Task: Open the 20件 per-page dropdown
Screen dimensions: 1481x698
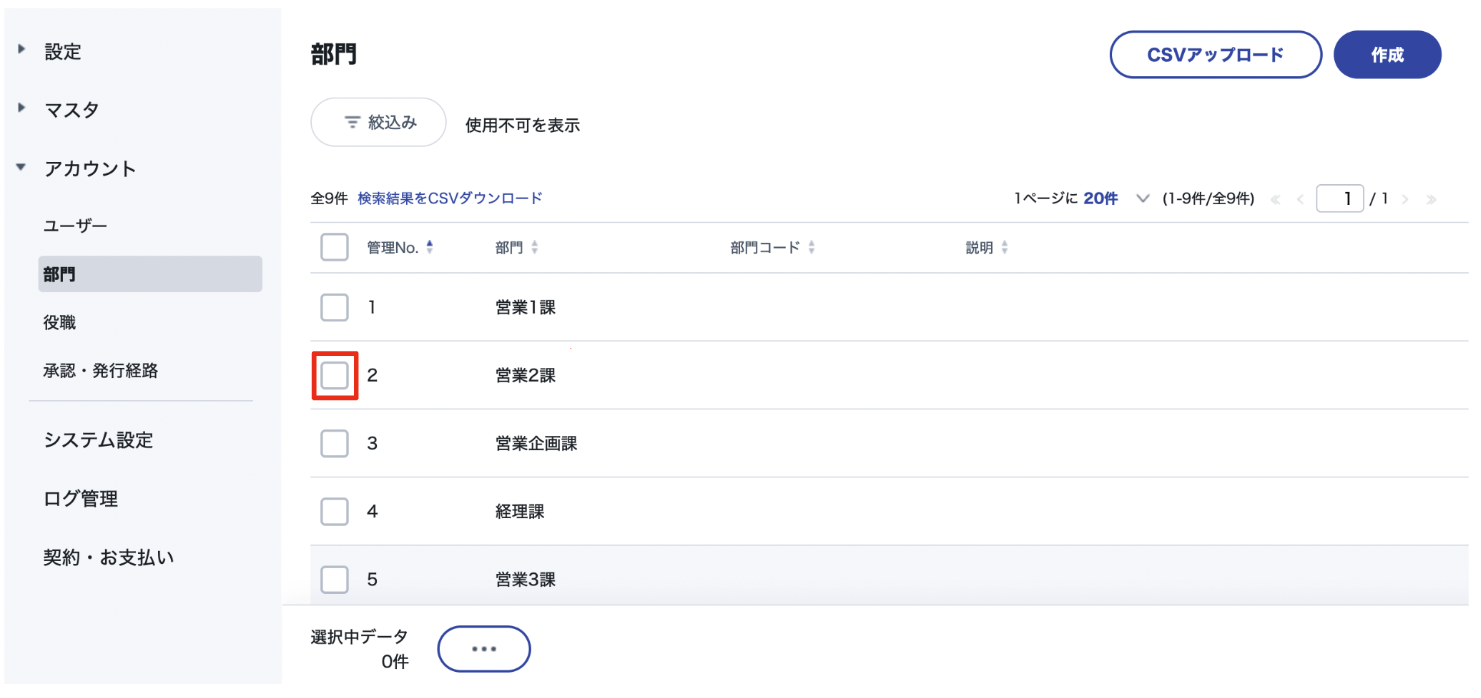Action: [x=1116, y=198]
